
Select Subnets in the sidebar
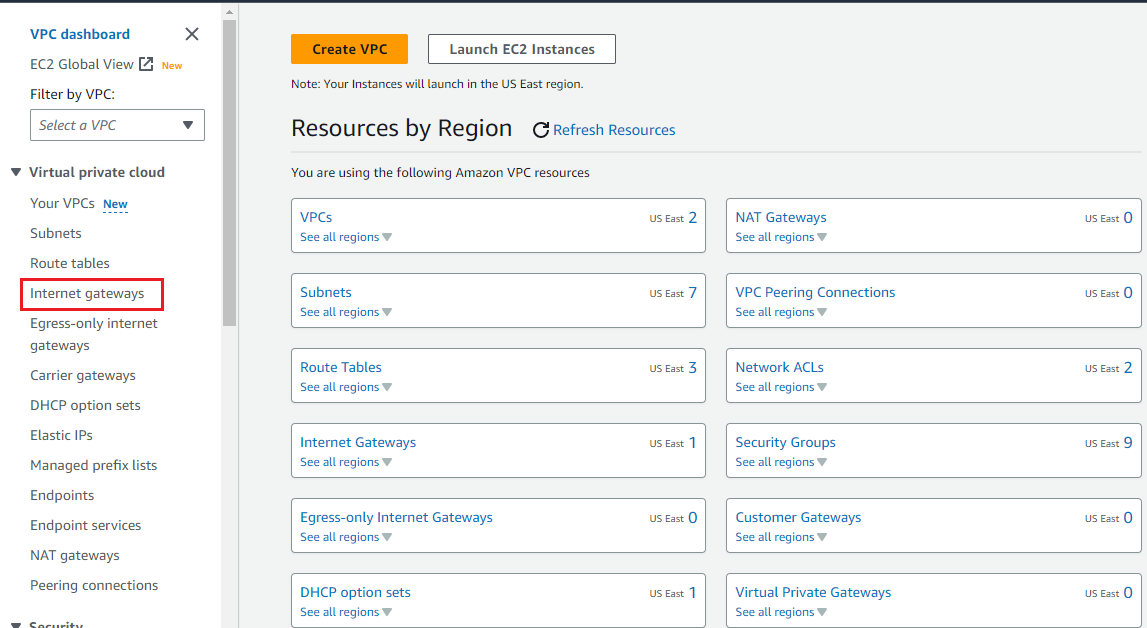pyautogui.click(x=56, y=233)
